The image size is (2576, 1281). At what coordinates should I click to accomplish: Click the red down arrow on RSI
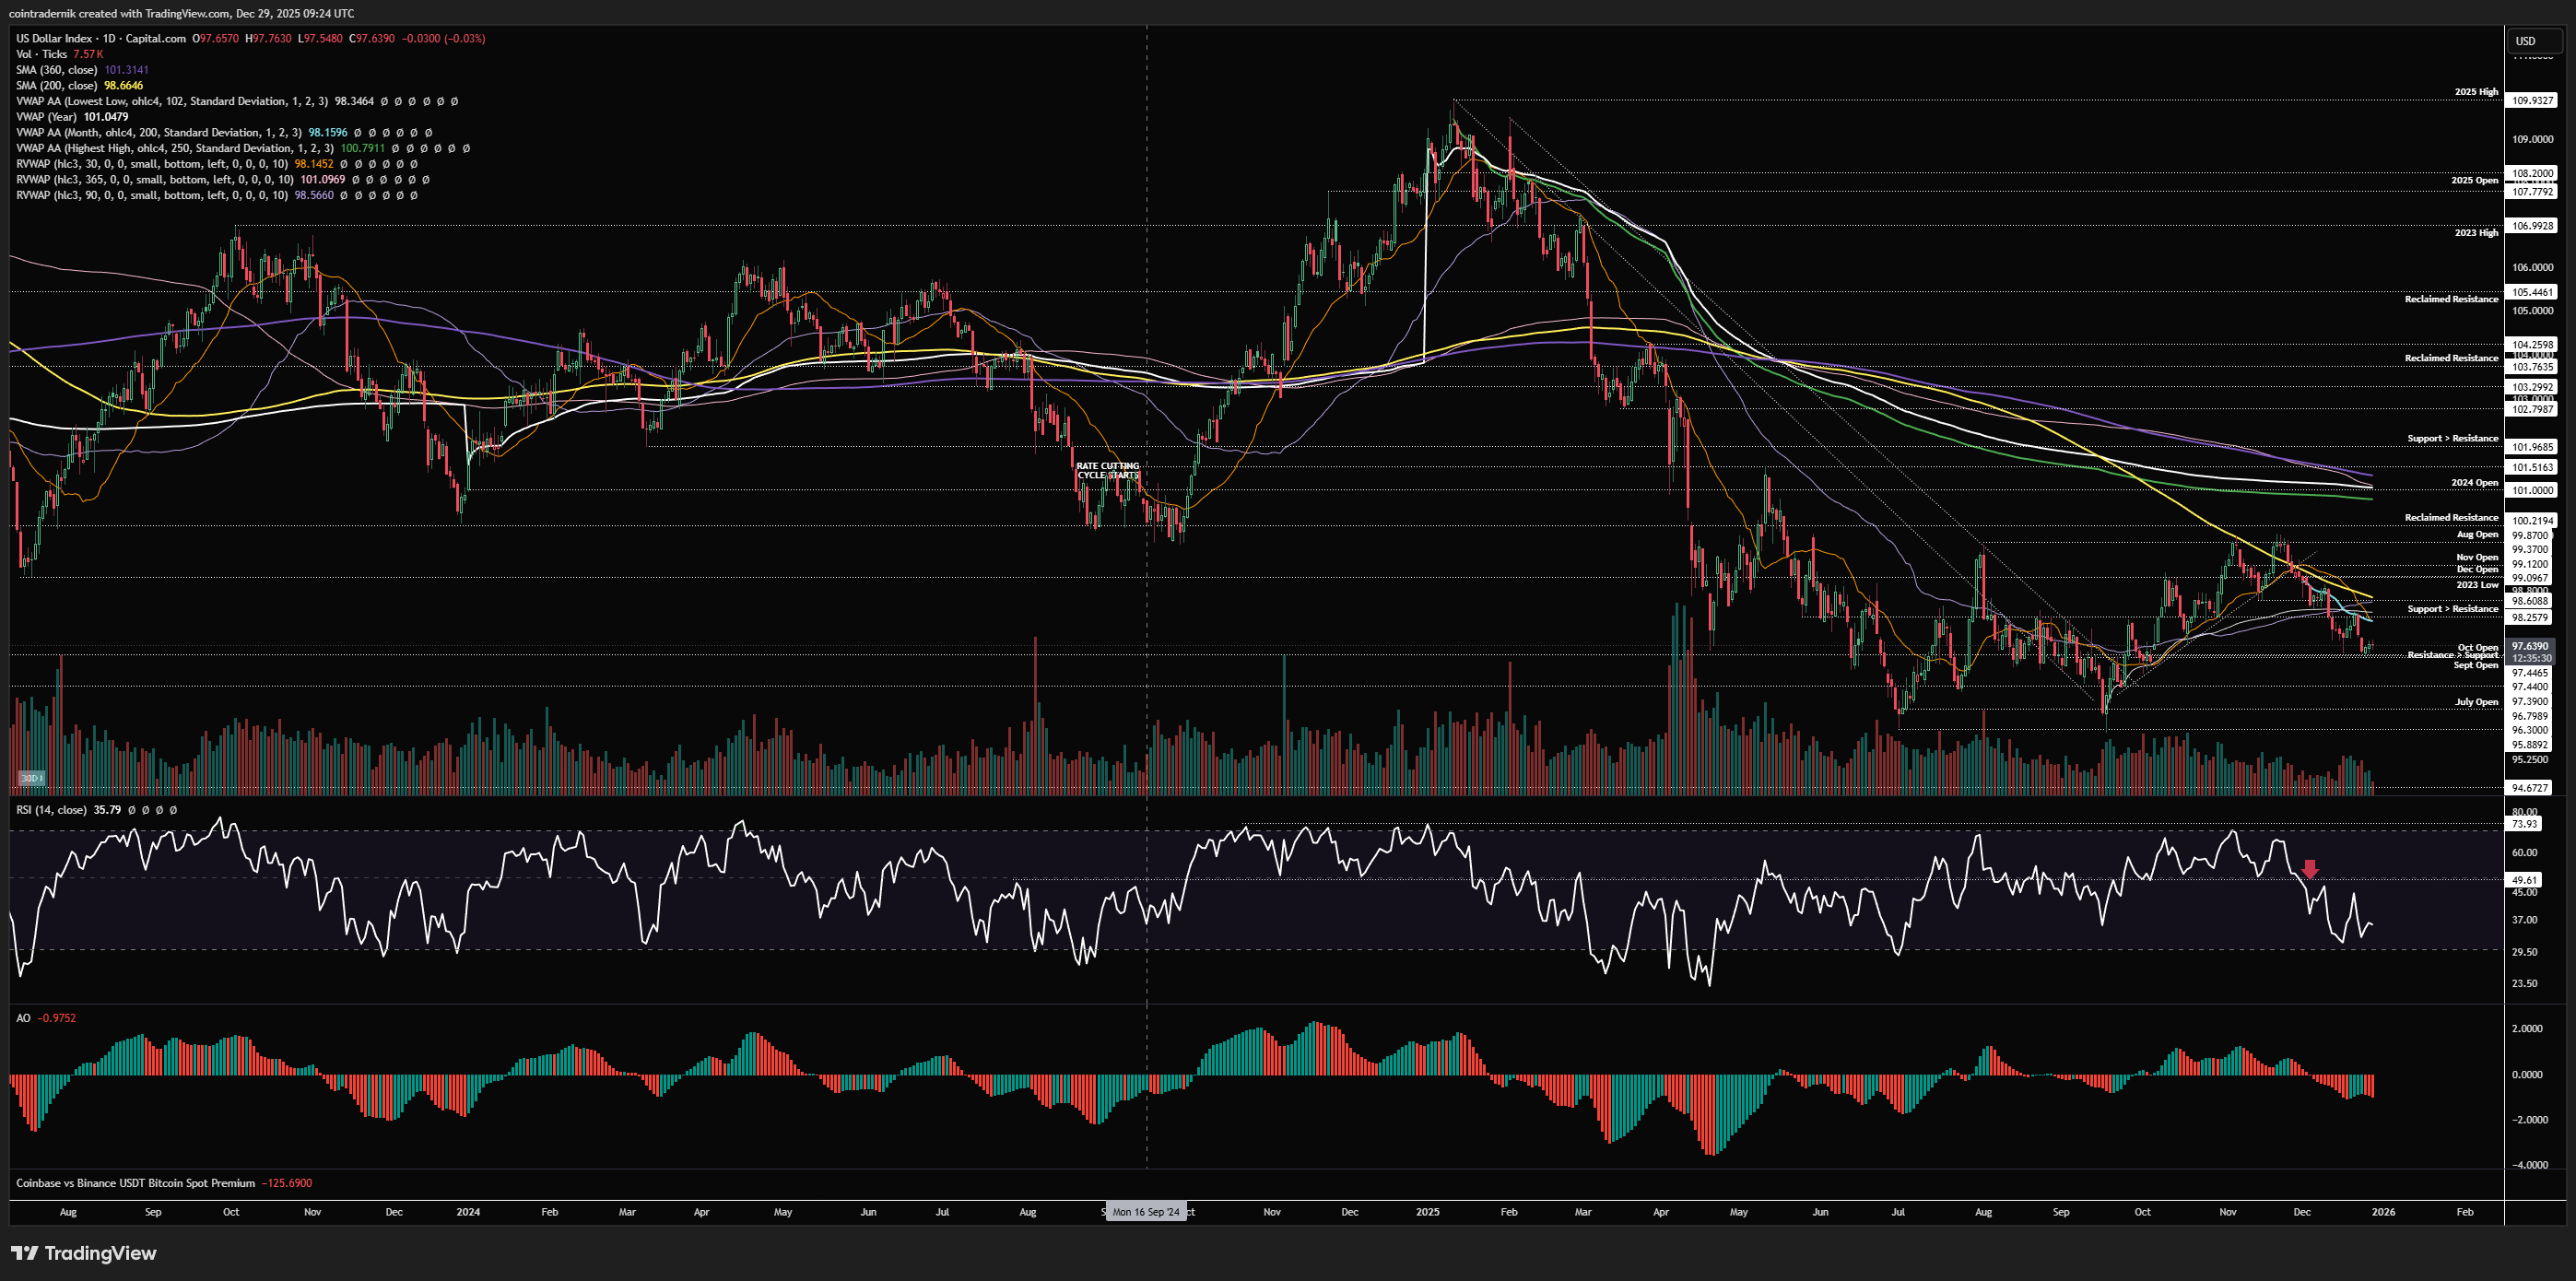coord(2310,869)
